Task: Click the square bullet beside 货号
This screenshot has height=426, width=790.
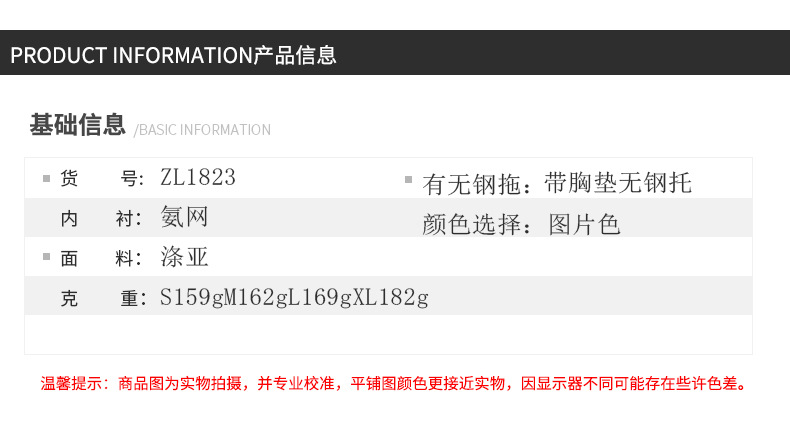Action: coord(46,178)
